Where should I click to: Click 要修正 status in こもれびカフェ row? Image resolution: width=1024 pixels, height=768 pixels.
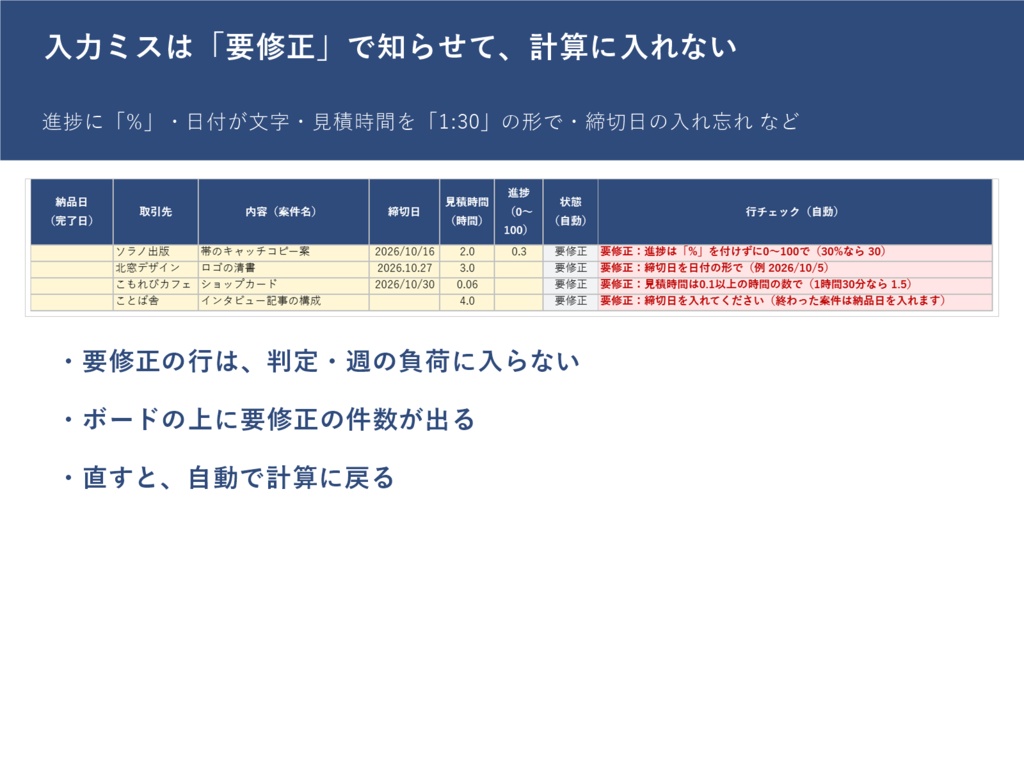(x=570, y=285)
